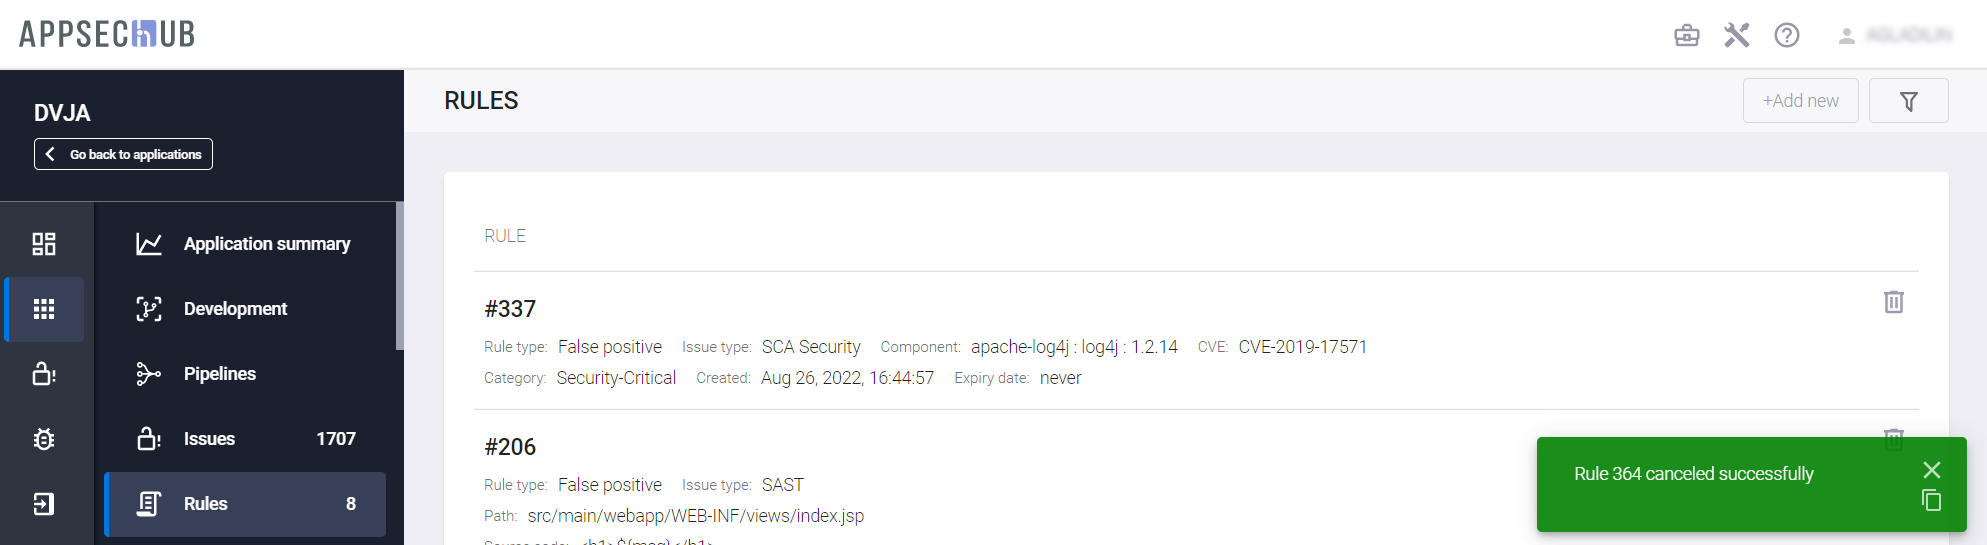Click the bug icon in left rail

click(x=44, y=439)
